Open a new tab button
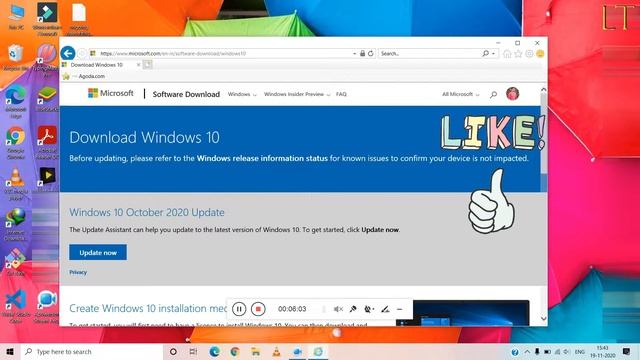Screen dimensions: 640x360 148,64
